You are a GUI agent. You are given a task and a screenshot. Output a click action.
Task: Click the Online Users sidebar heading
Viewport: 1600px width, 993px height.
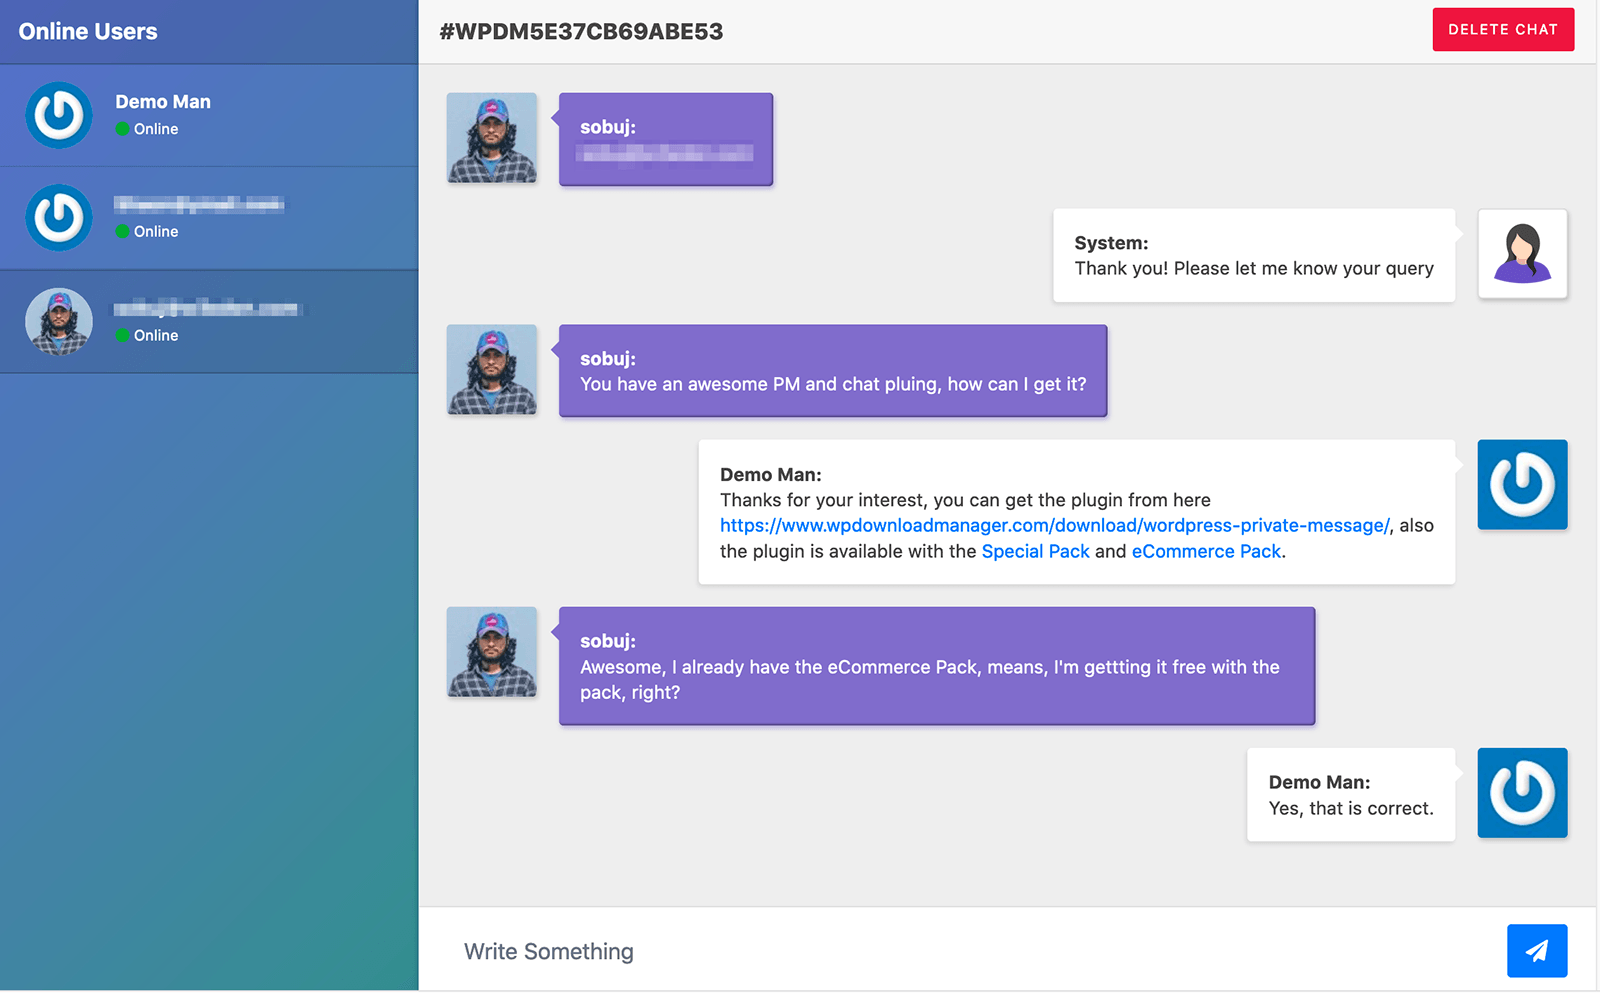click(x=88, y=32)
